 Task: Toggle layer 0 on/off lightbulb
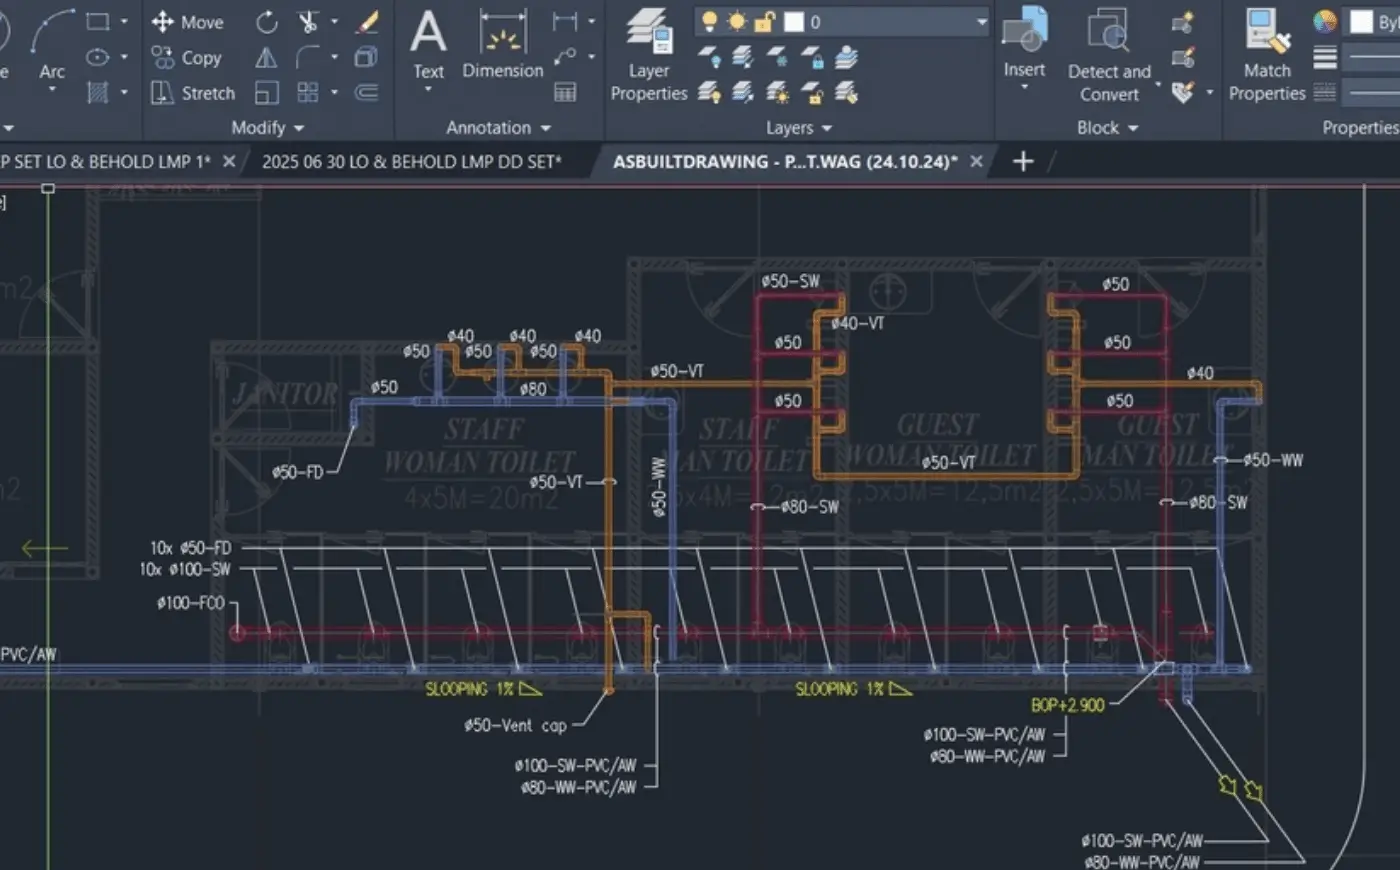(709, 22)
